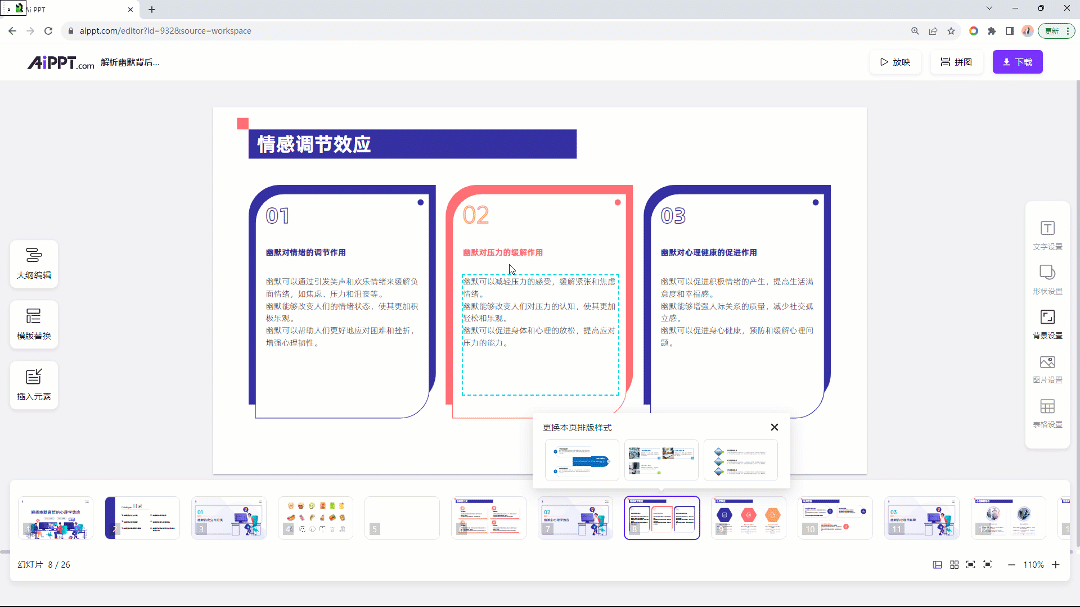Open the 文字设置 text settings panel
The height and width of the screenshot is (607, 1080).
tap(1047, 234)
